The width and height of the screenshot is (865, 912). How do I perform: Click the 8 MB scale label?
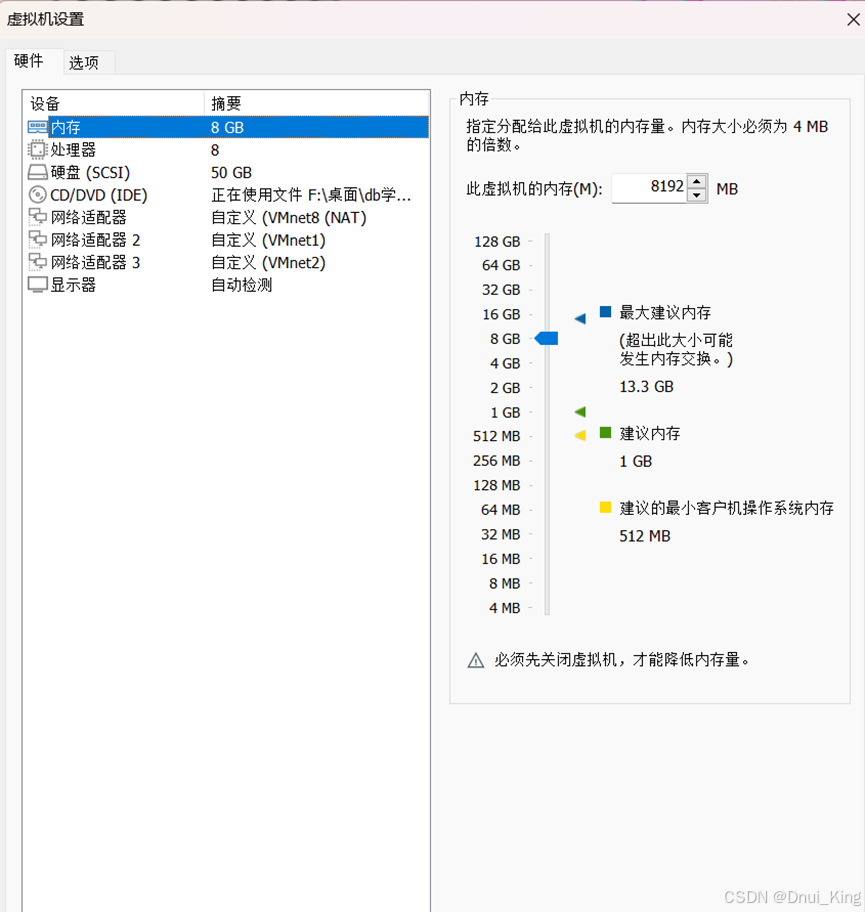point(504,583)
